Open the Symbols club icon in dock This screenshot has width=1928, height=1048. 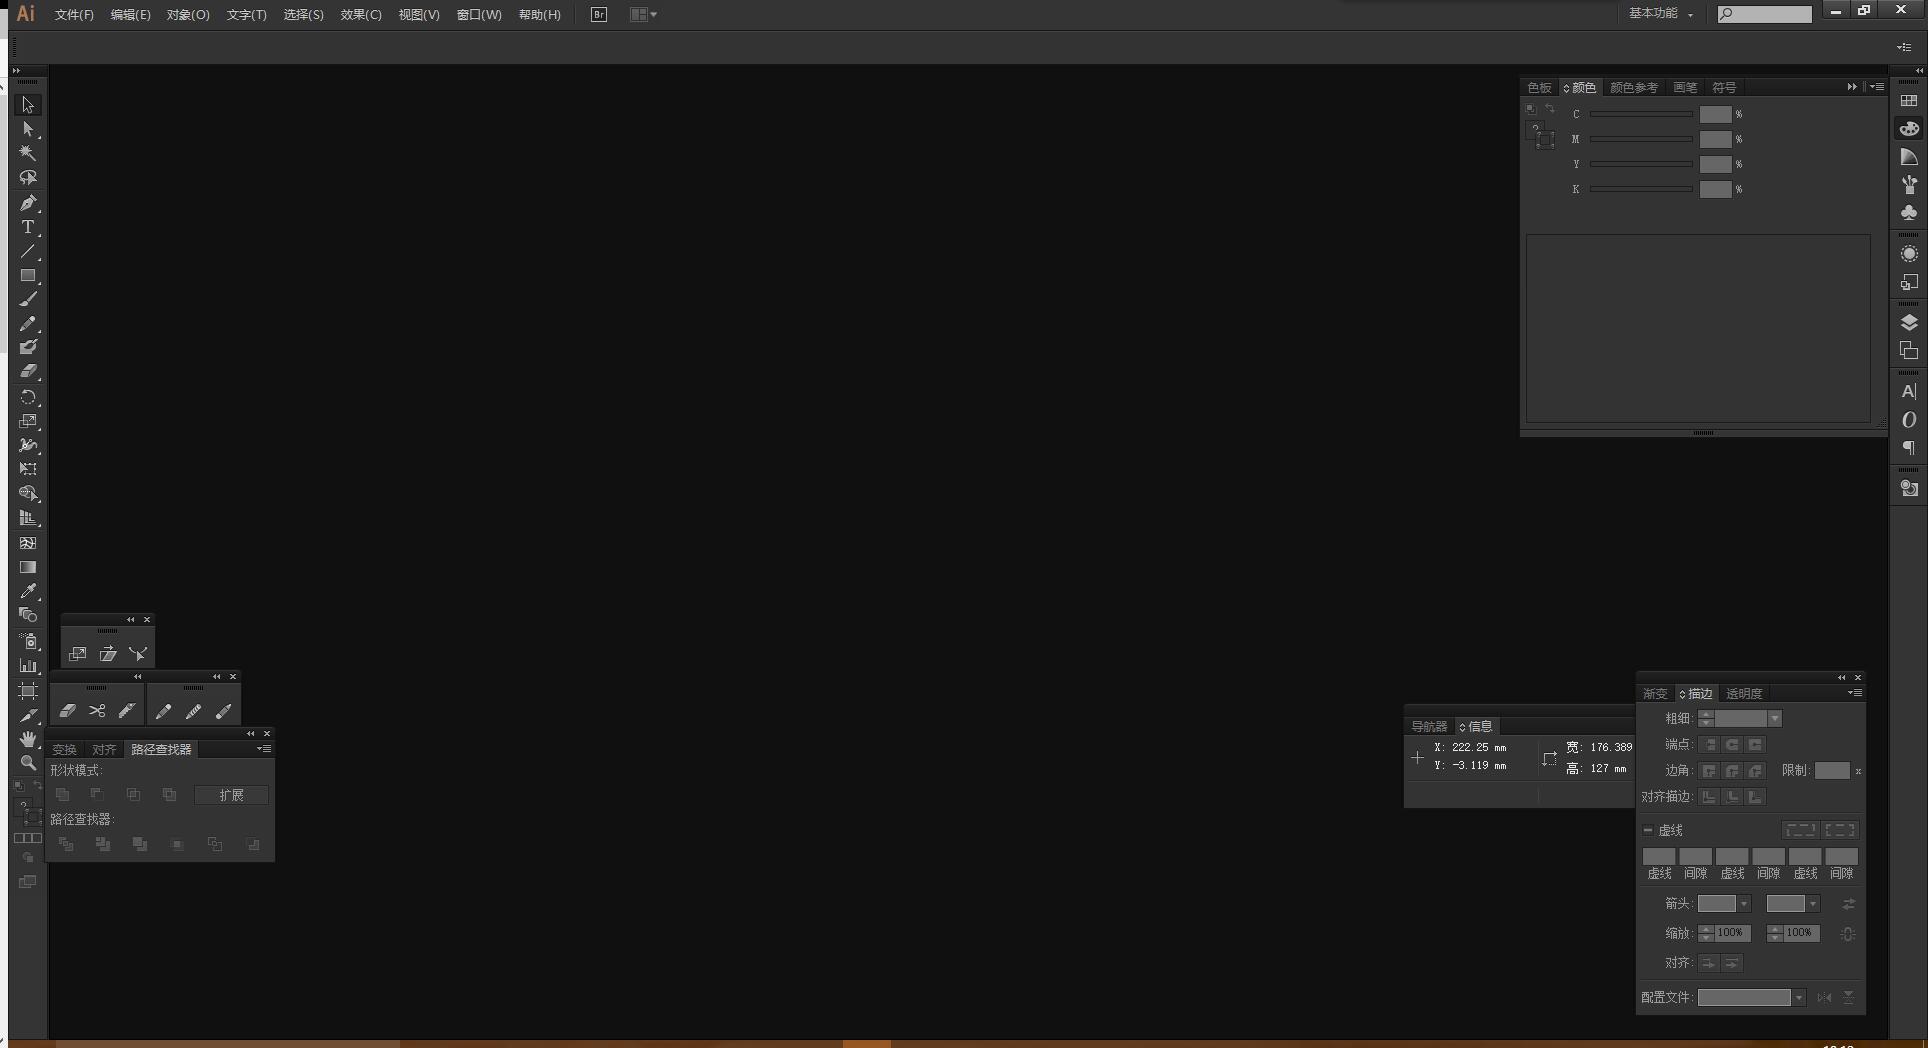coord(1909,213)
